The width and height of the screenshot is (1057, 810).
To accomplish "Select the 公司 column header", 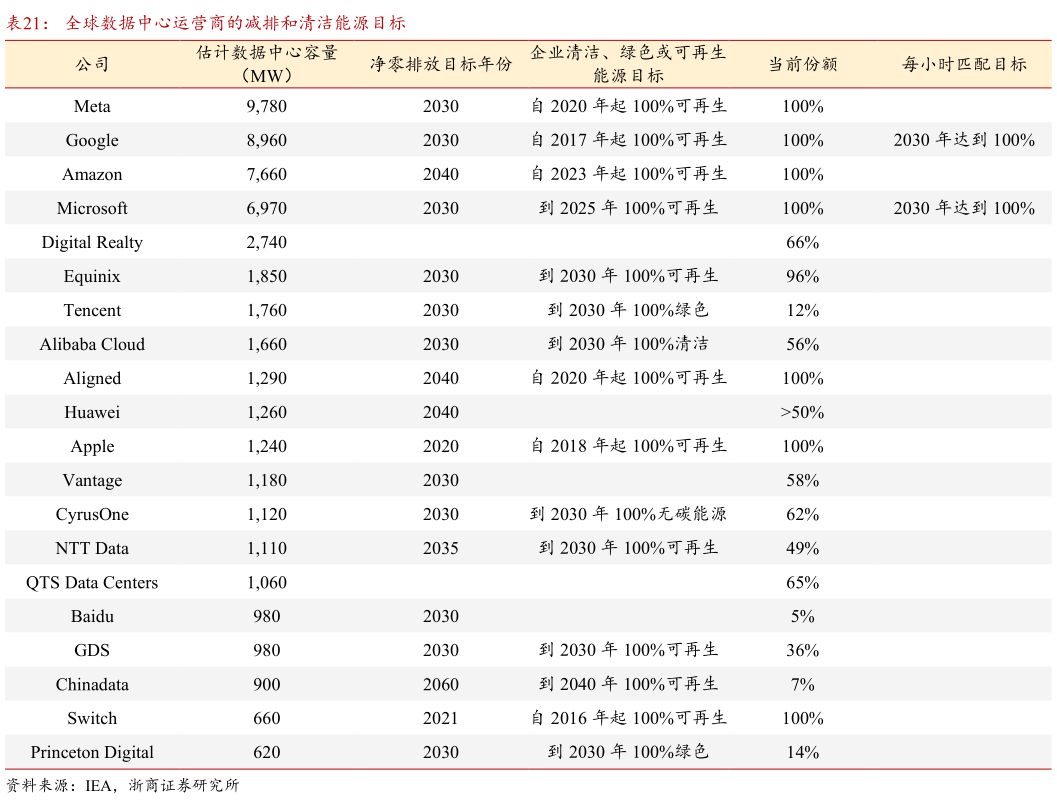I will pyautogui.click(x=92, y=64).
